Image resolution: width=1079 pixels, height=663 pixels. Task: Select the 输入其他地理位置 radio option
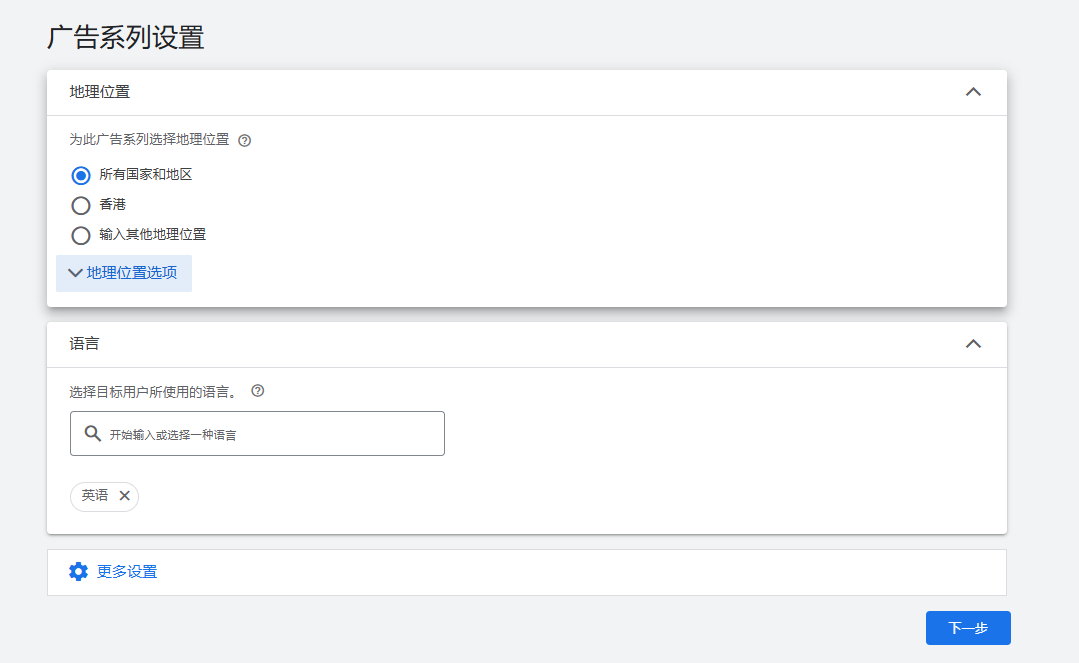(x=81, y=235)
